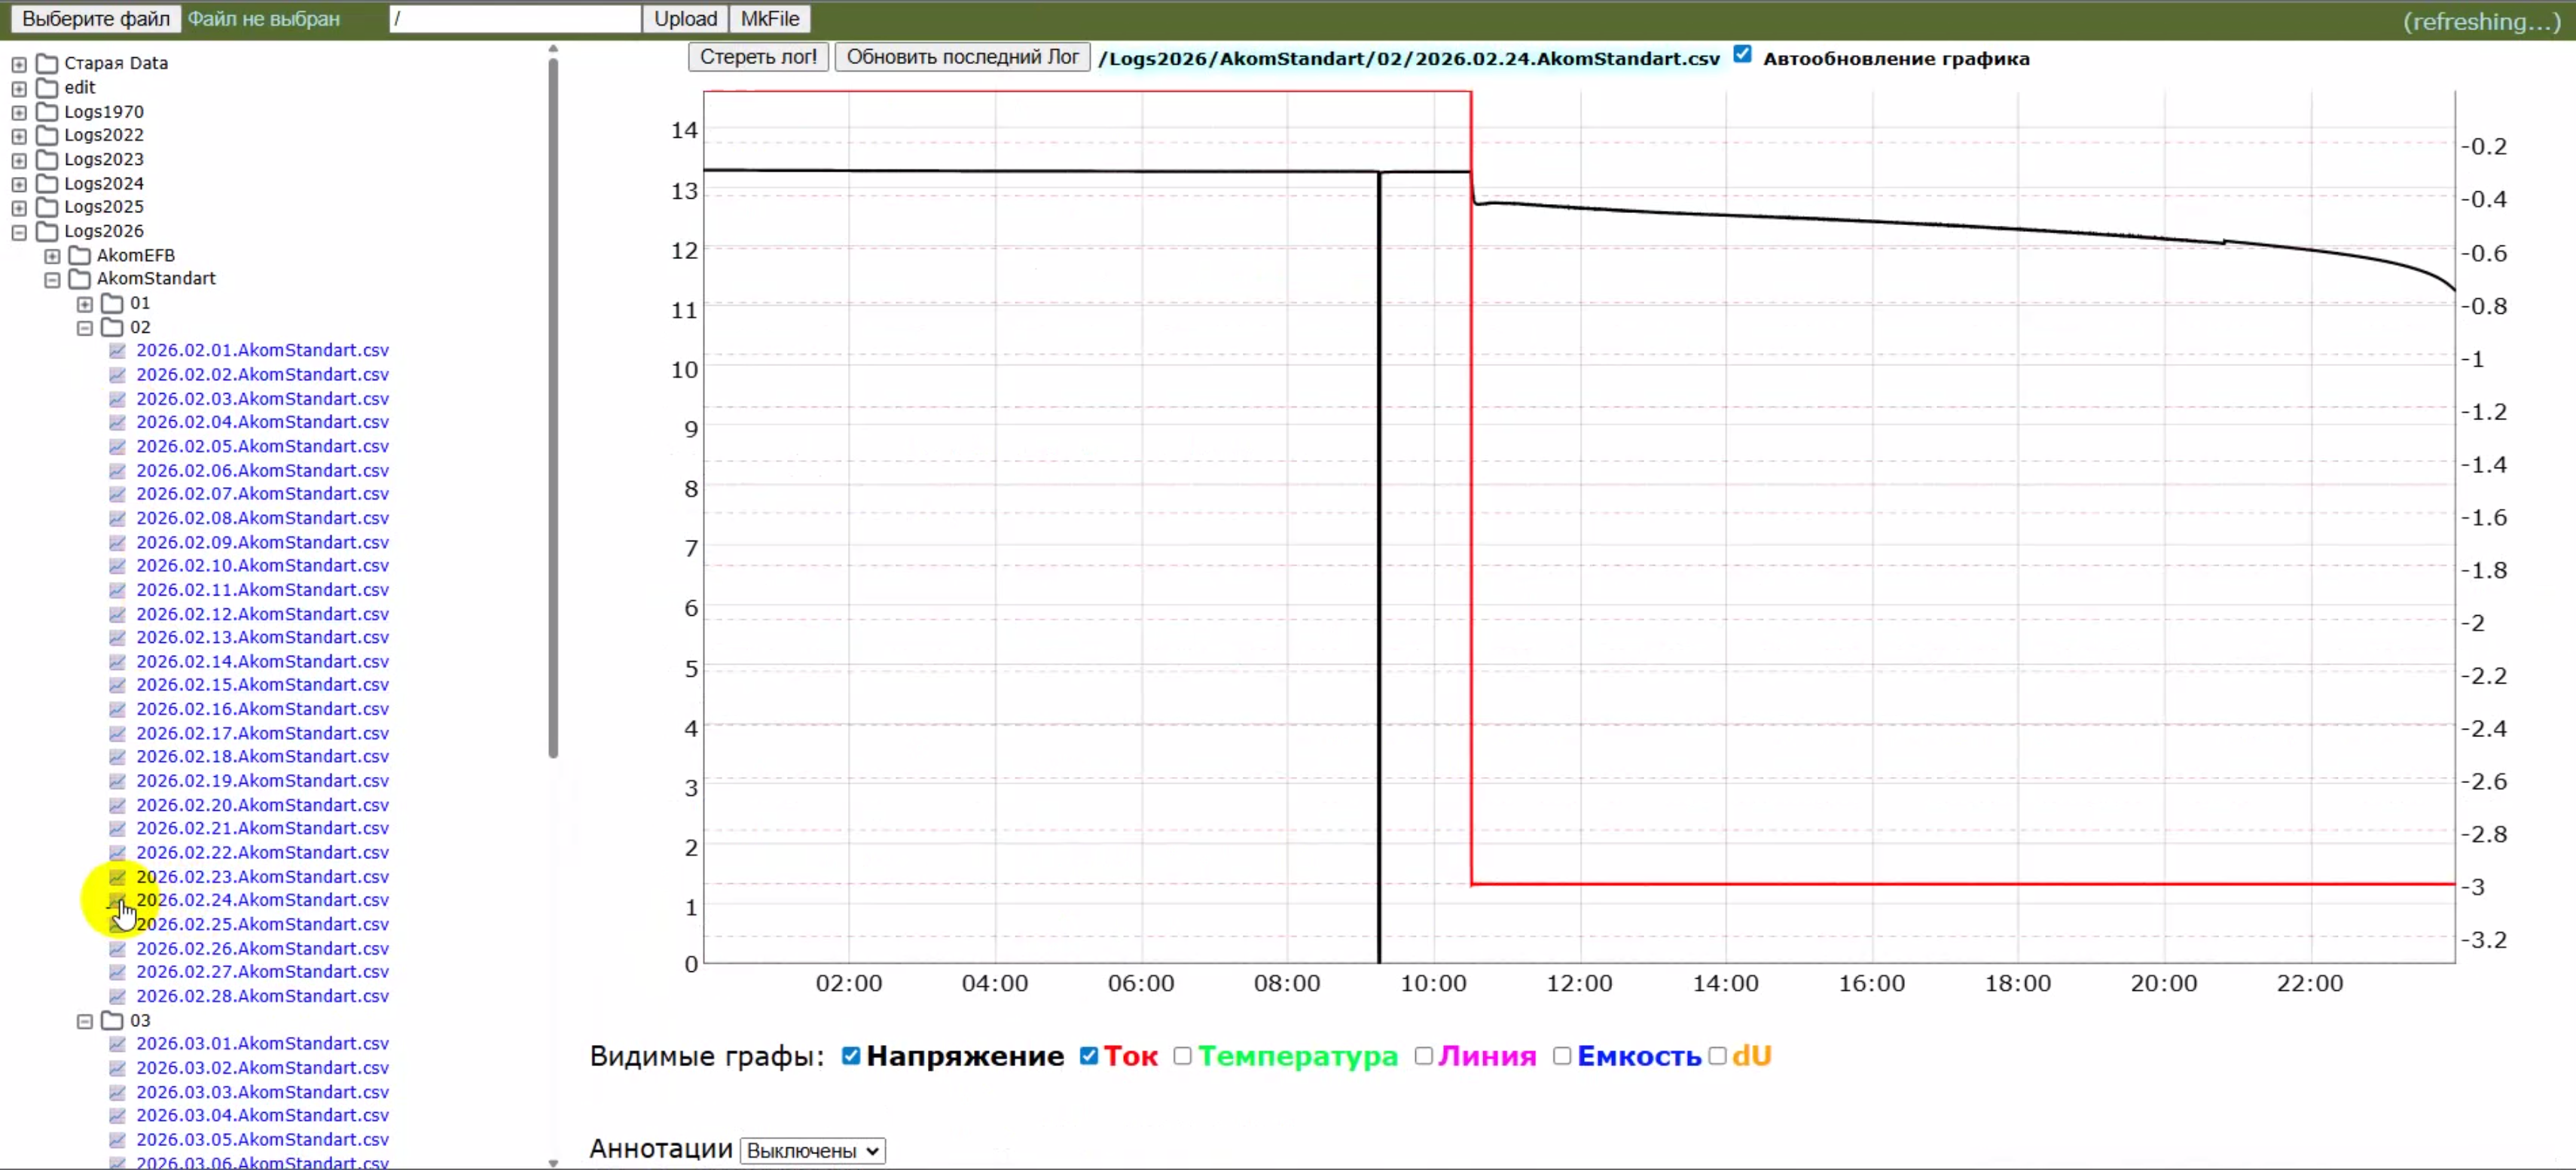Click the chart icon beside 2026.02.28.AkomStandart.csv

117,996
